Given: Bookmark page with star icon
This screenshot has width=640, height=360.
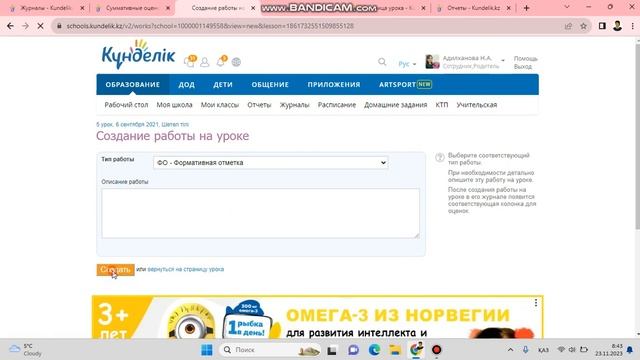Looking at the screenshot, I should (x=584, y=26).
